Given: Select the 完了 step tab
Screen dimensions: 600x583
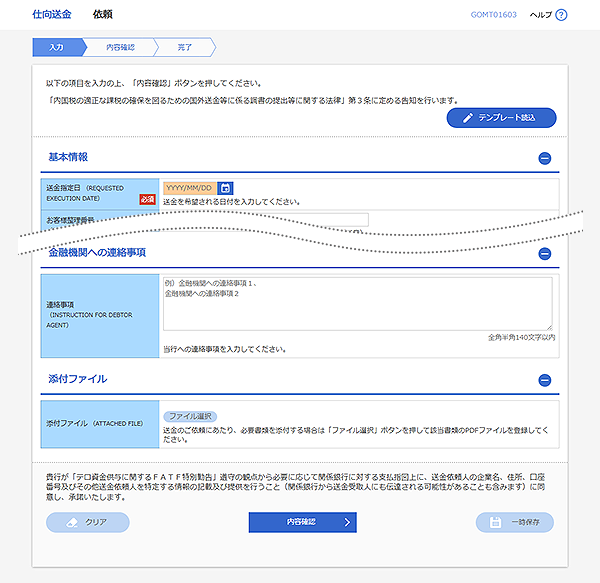Looking at the screenshot, I should coord(184,47).
